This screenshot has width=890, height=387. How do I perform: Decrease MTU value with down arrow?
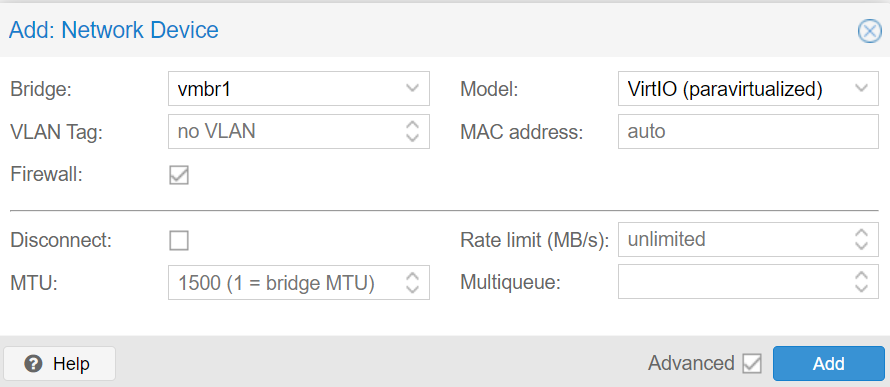tap(413, 288)
